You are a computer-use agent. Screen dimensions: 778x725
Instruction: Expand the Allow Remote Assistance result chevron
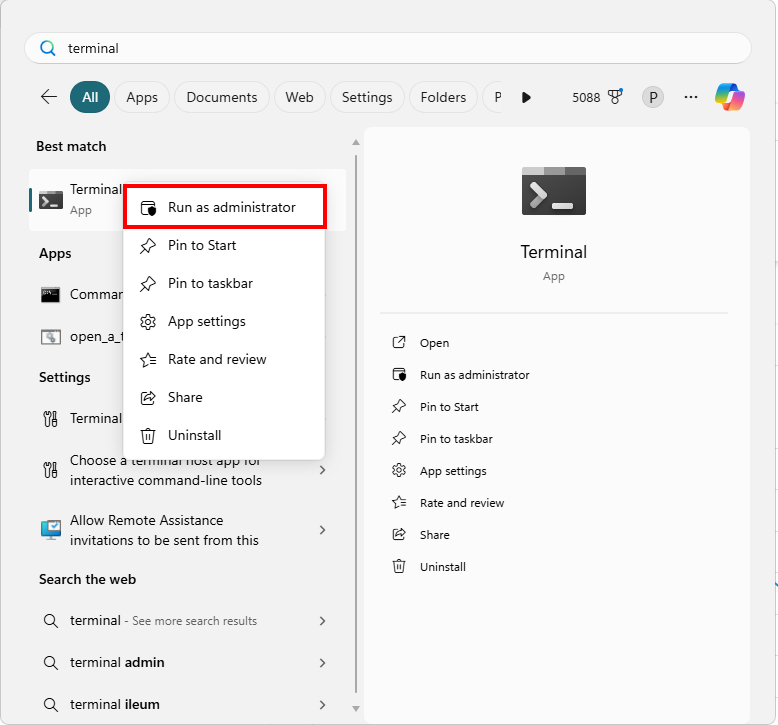(322, 530)
